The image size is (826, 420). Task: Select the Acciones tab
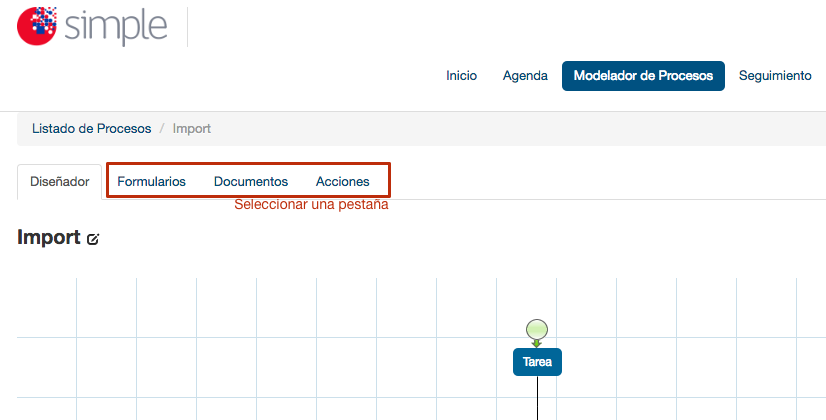[342, 182]
